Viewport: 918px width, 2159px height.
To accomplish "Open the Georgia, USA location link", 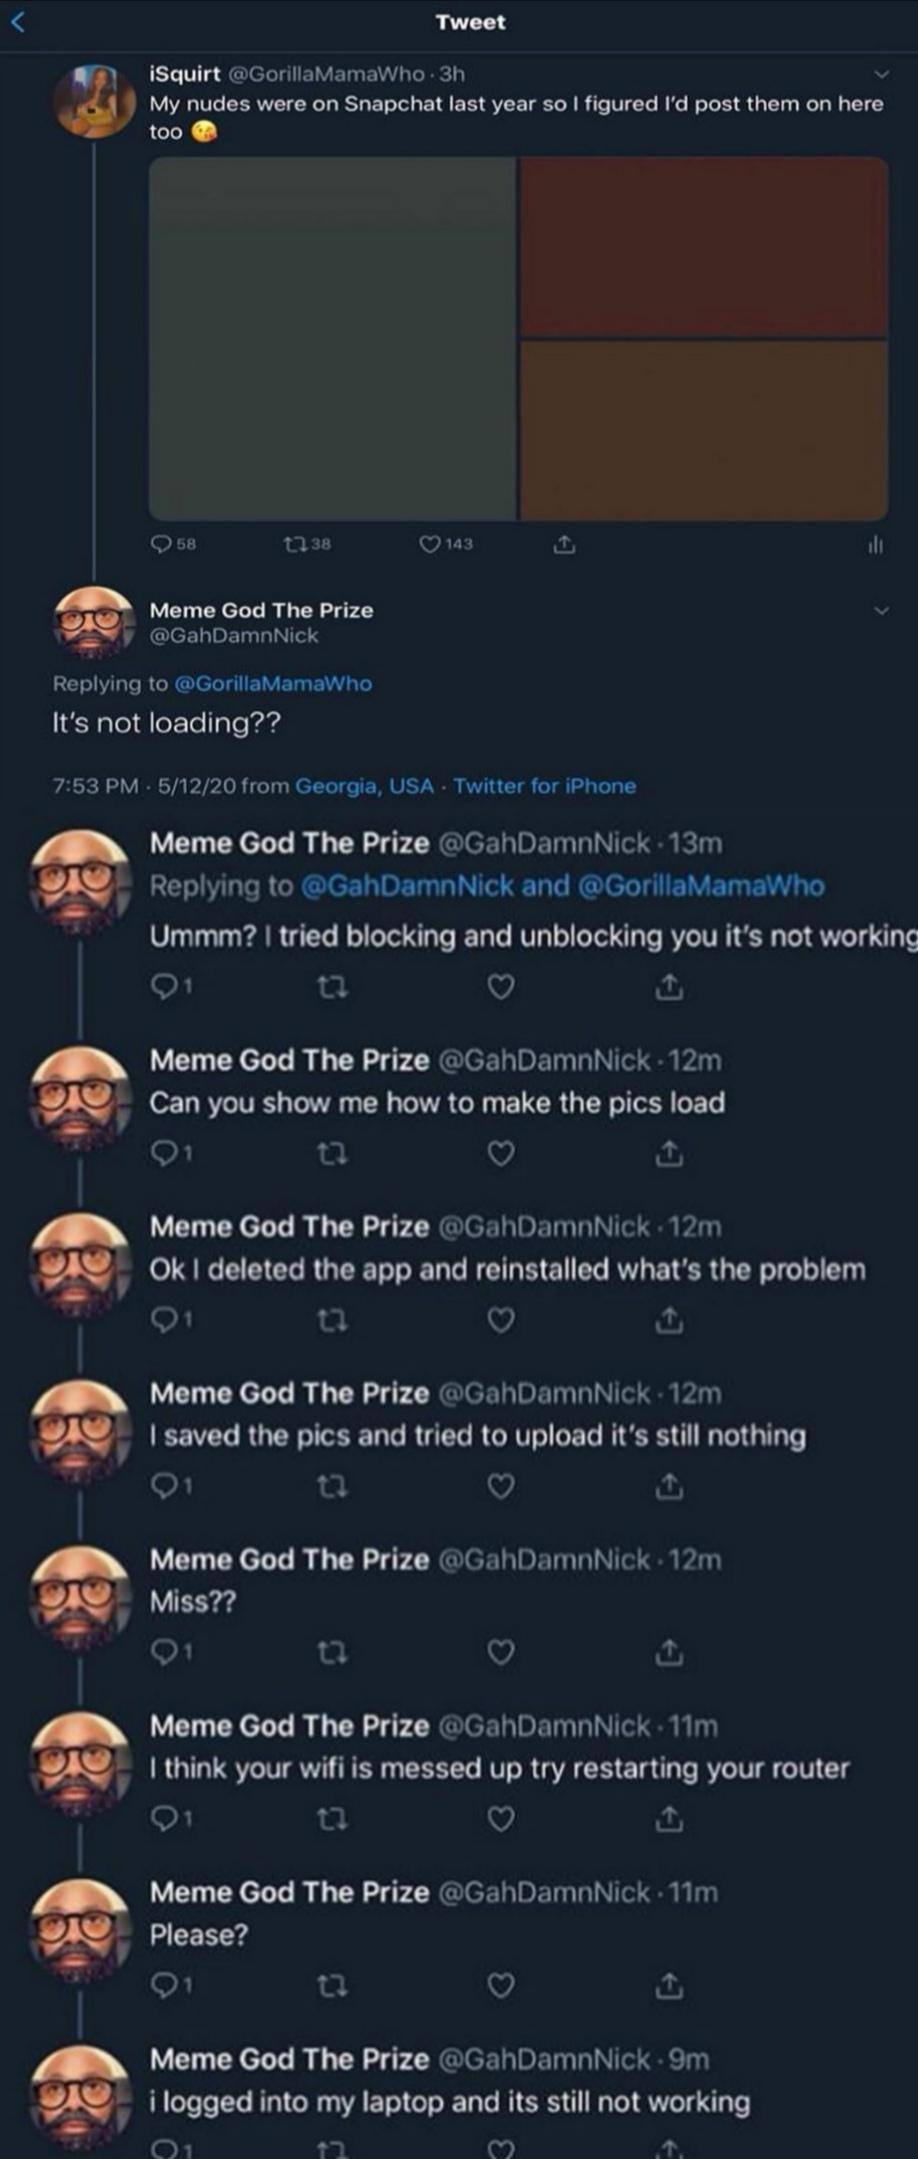I will 364,786.
